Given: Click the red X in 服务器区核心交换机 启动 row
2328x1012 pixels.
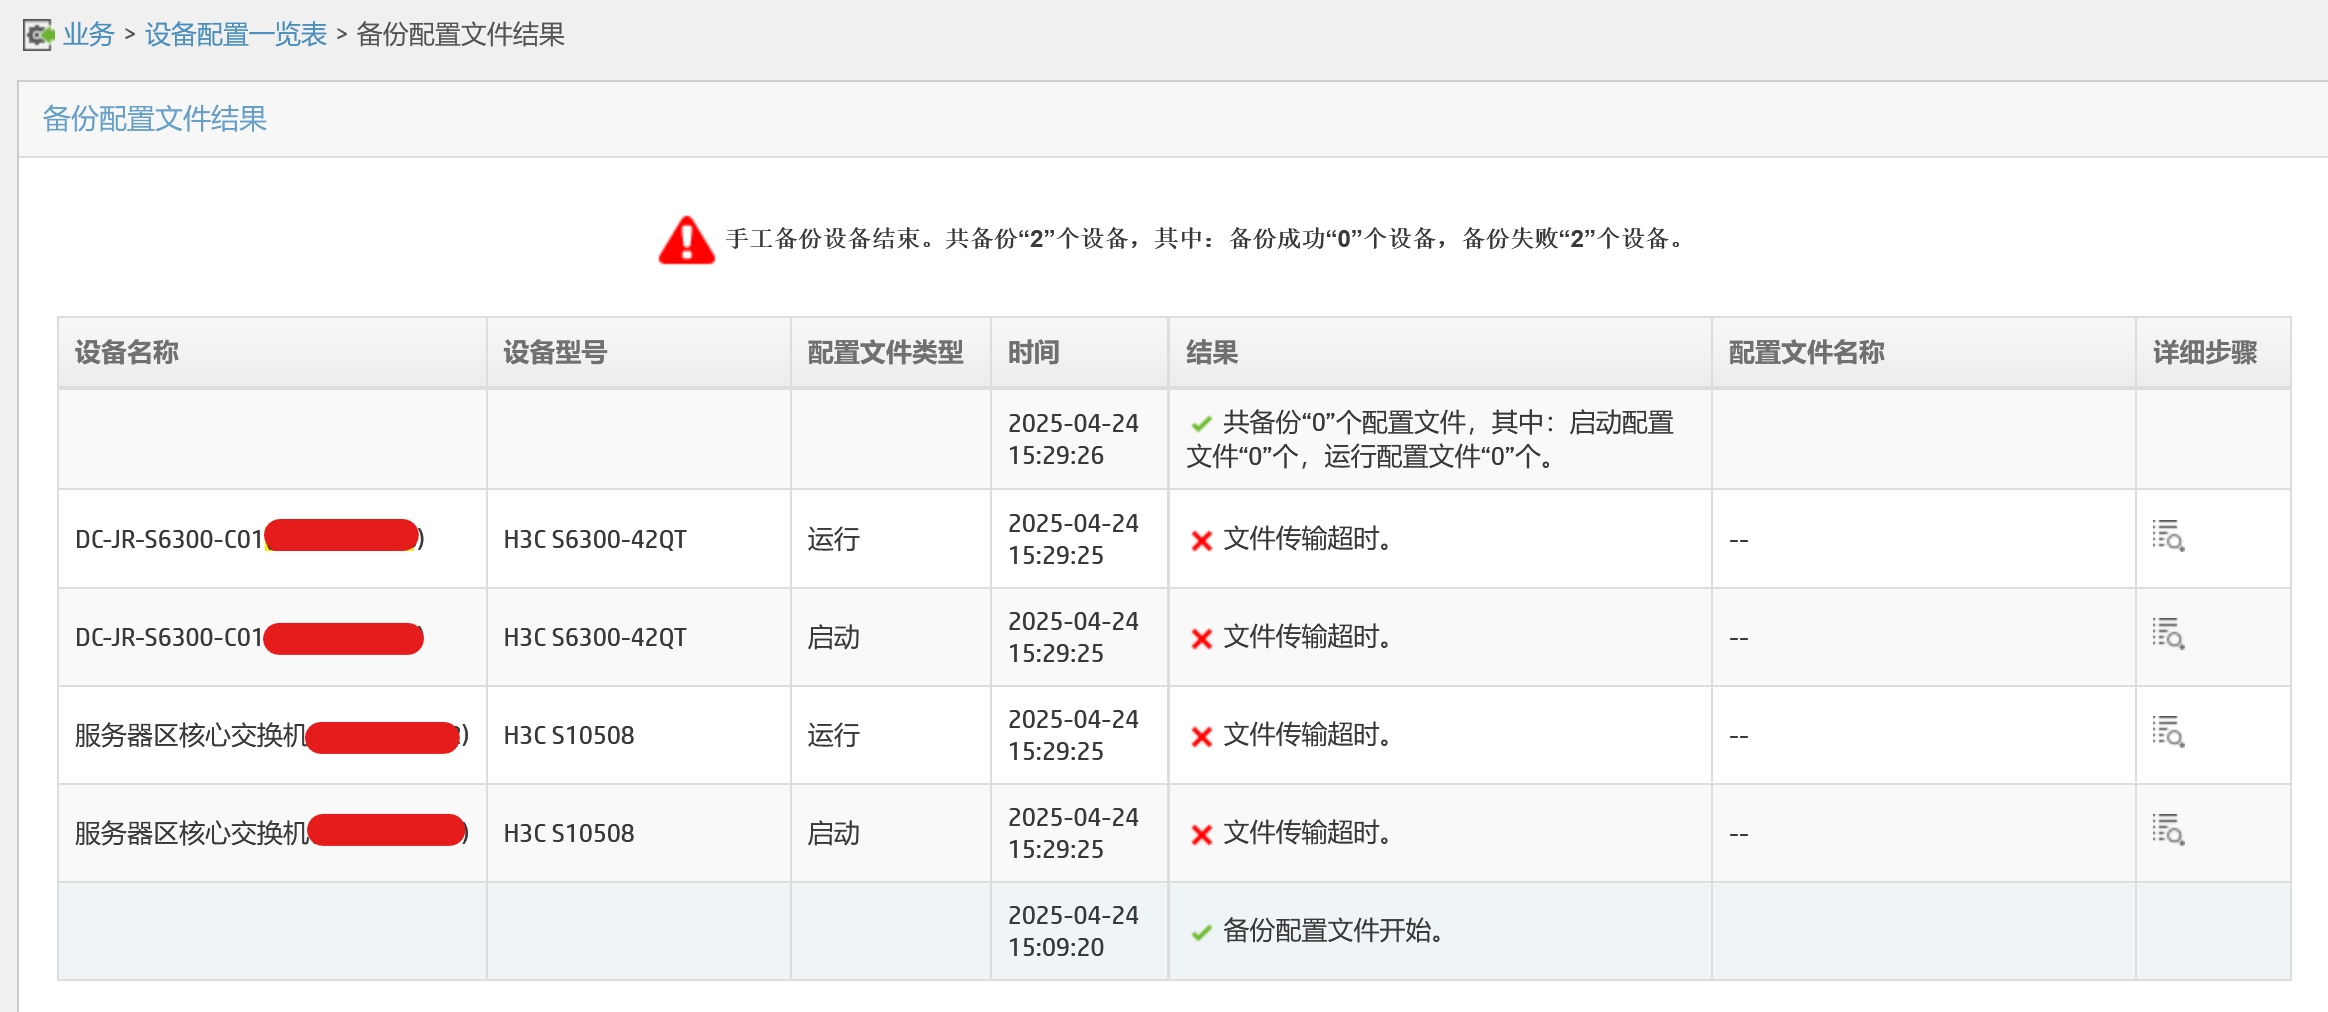Looking at the screenshot, I should coord(1202,835).
